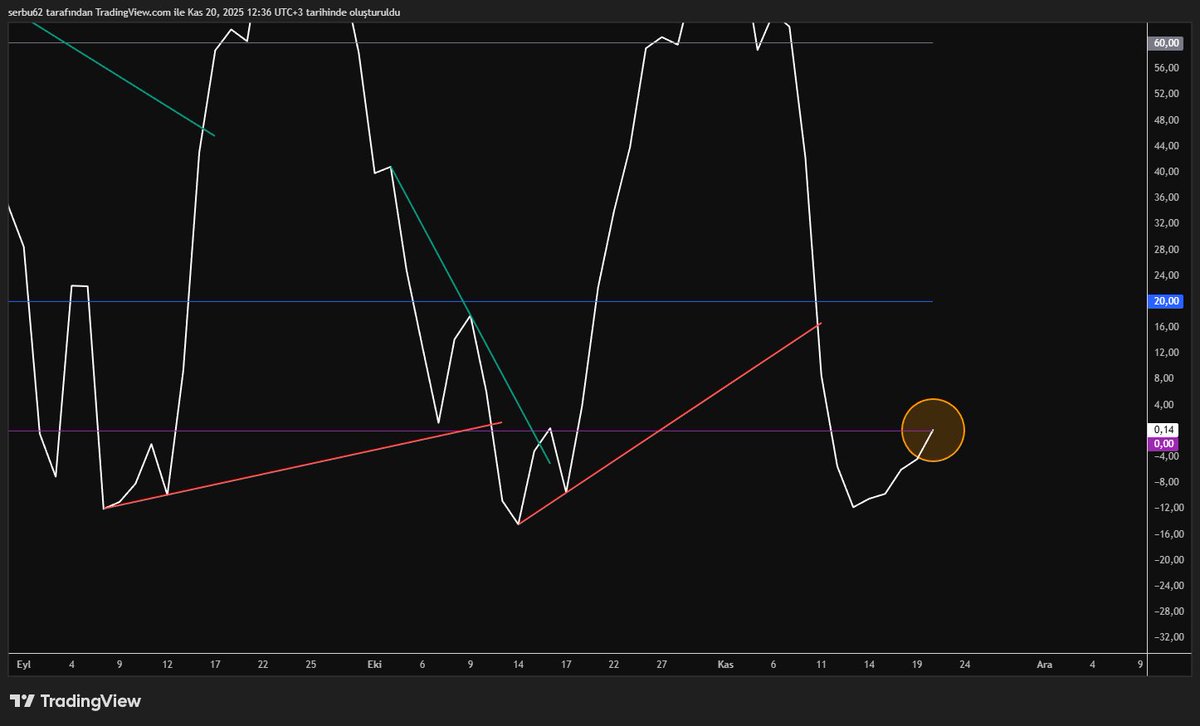Click the Kas month label on time axis
Screen dimensions: 1200x726
[x=725, y=664]
